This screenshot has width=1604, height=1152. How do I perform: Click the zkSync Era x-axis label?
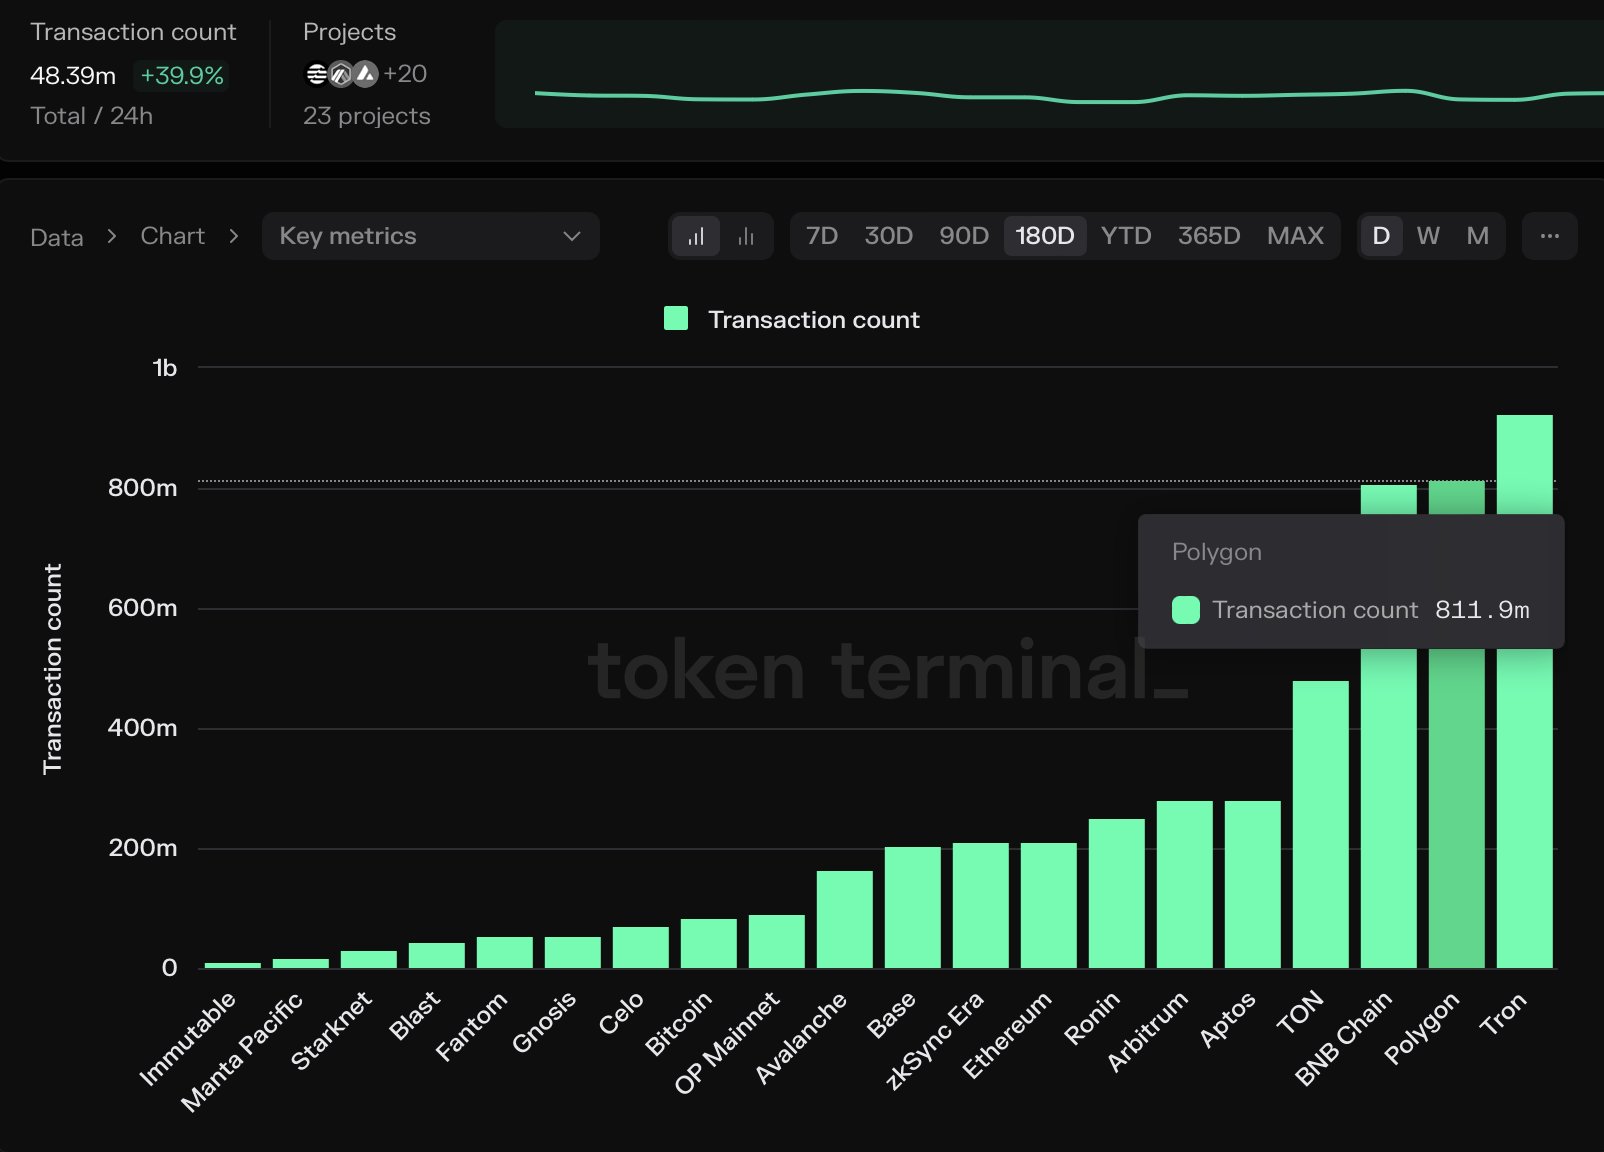[936, 1040]
